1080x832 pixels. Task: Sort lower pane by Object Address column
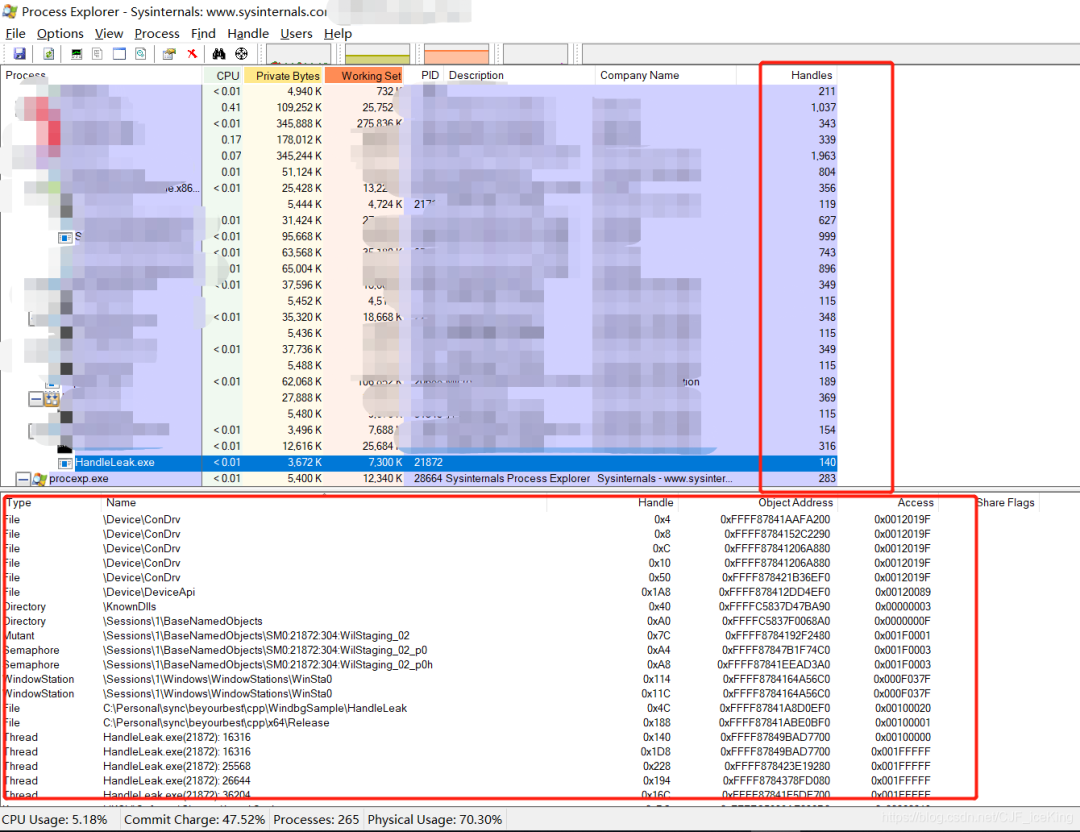tap(757, 503)
